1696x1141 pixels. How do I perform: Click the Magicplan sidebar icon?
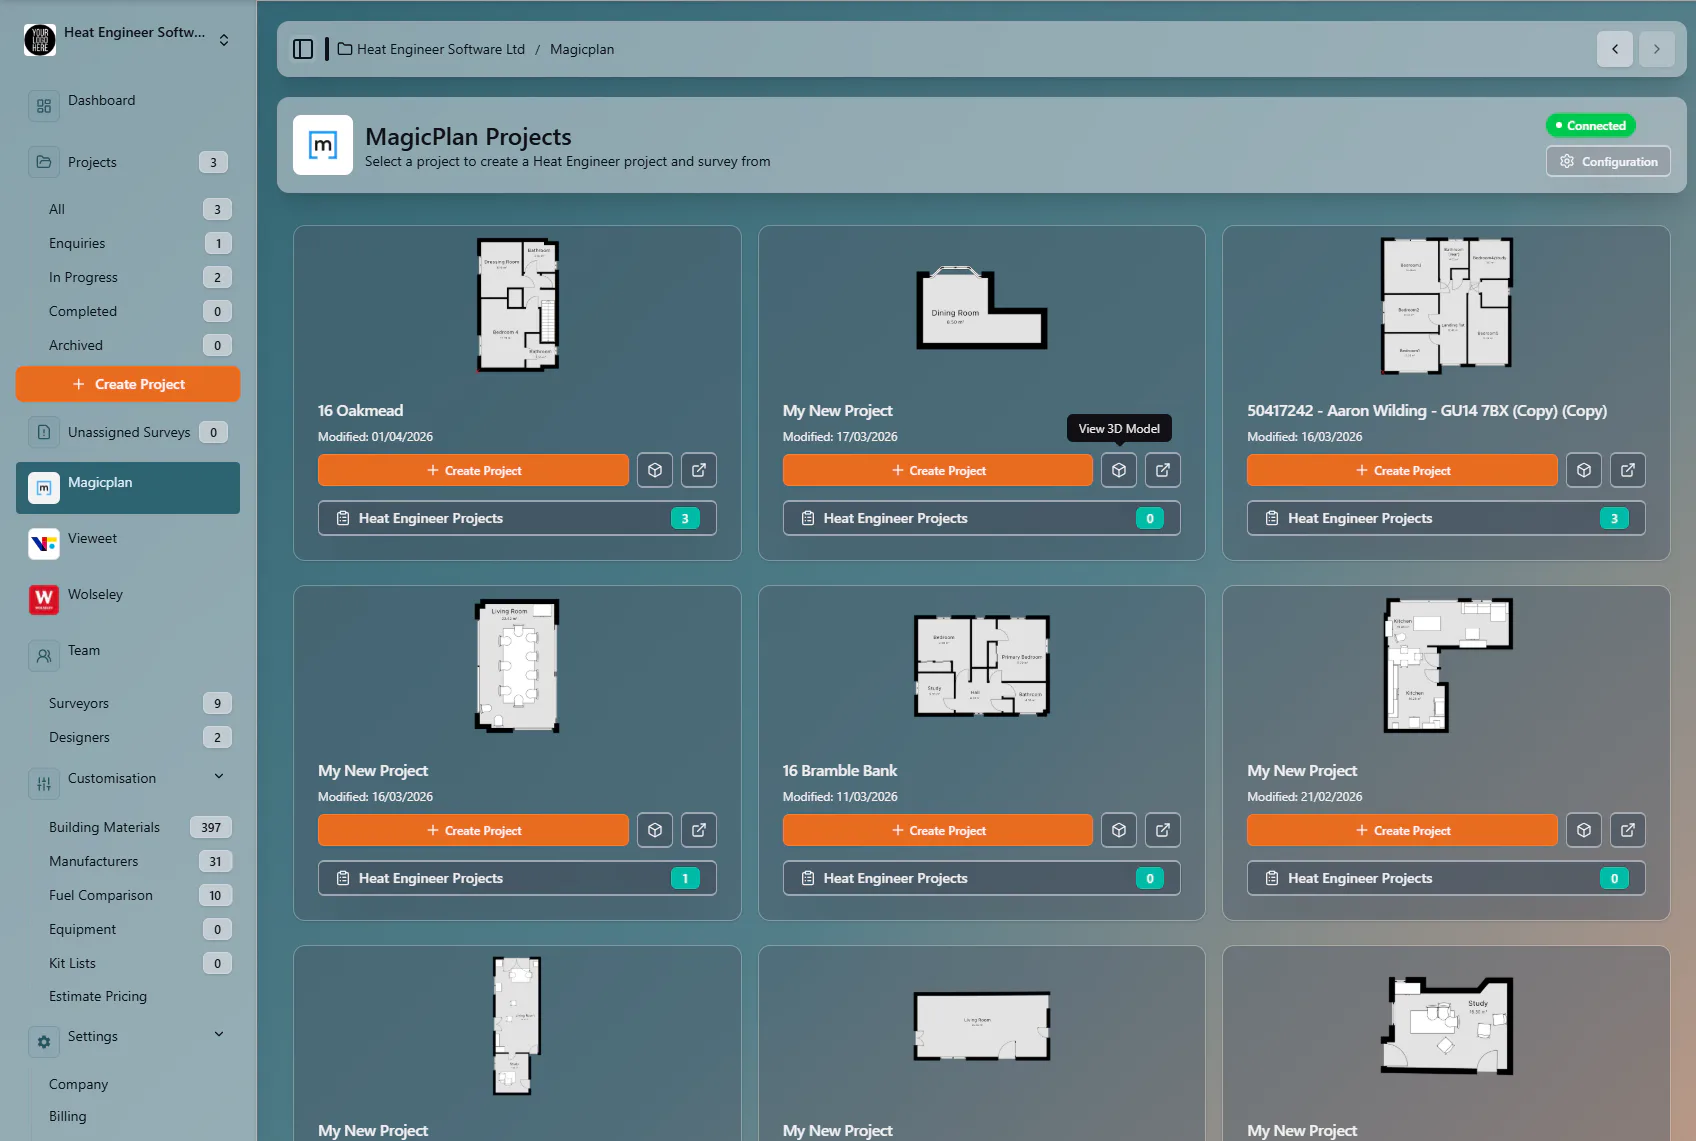tap(44, 488)
